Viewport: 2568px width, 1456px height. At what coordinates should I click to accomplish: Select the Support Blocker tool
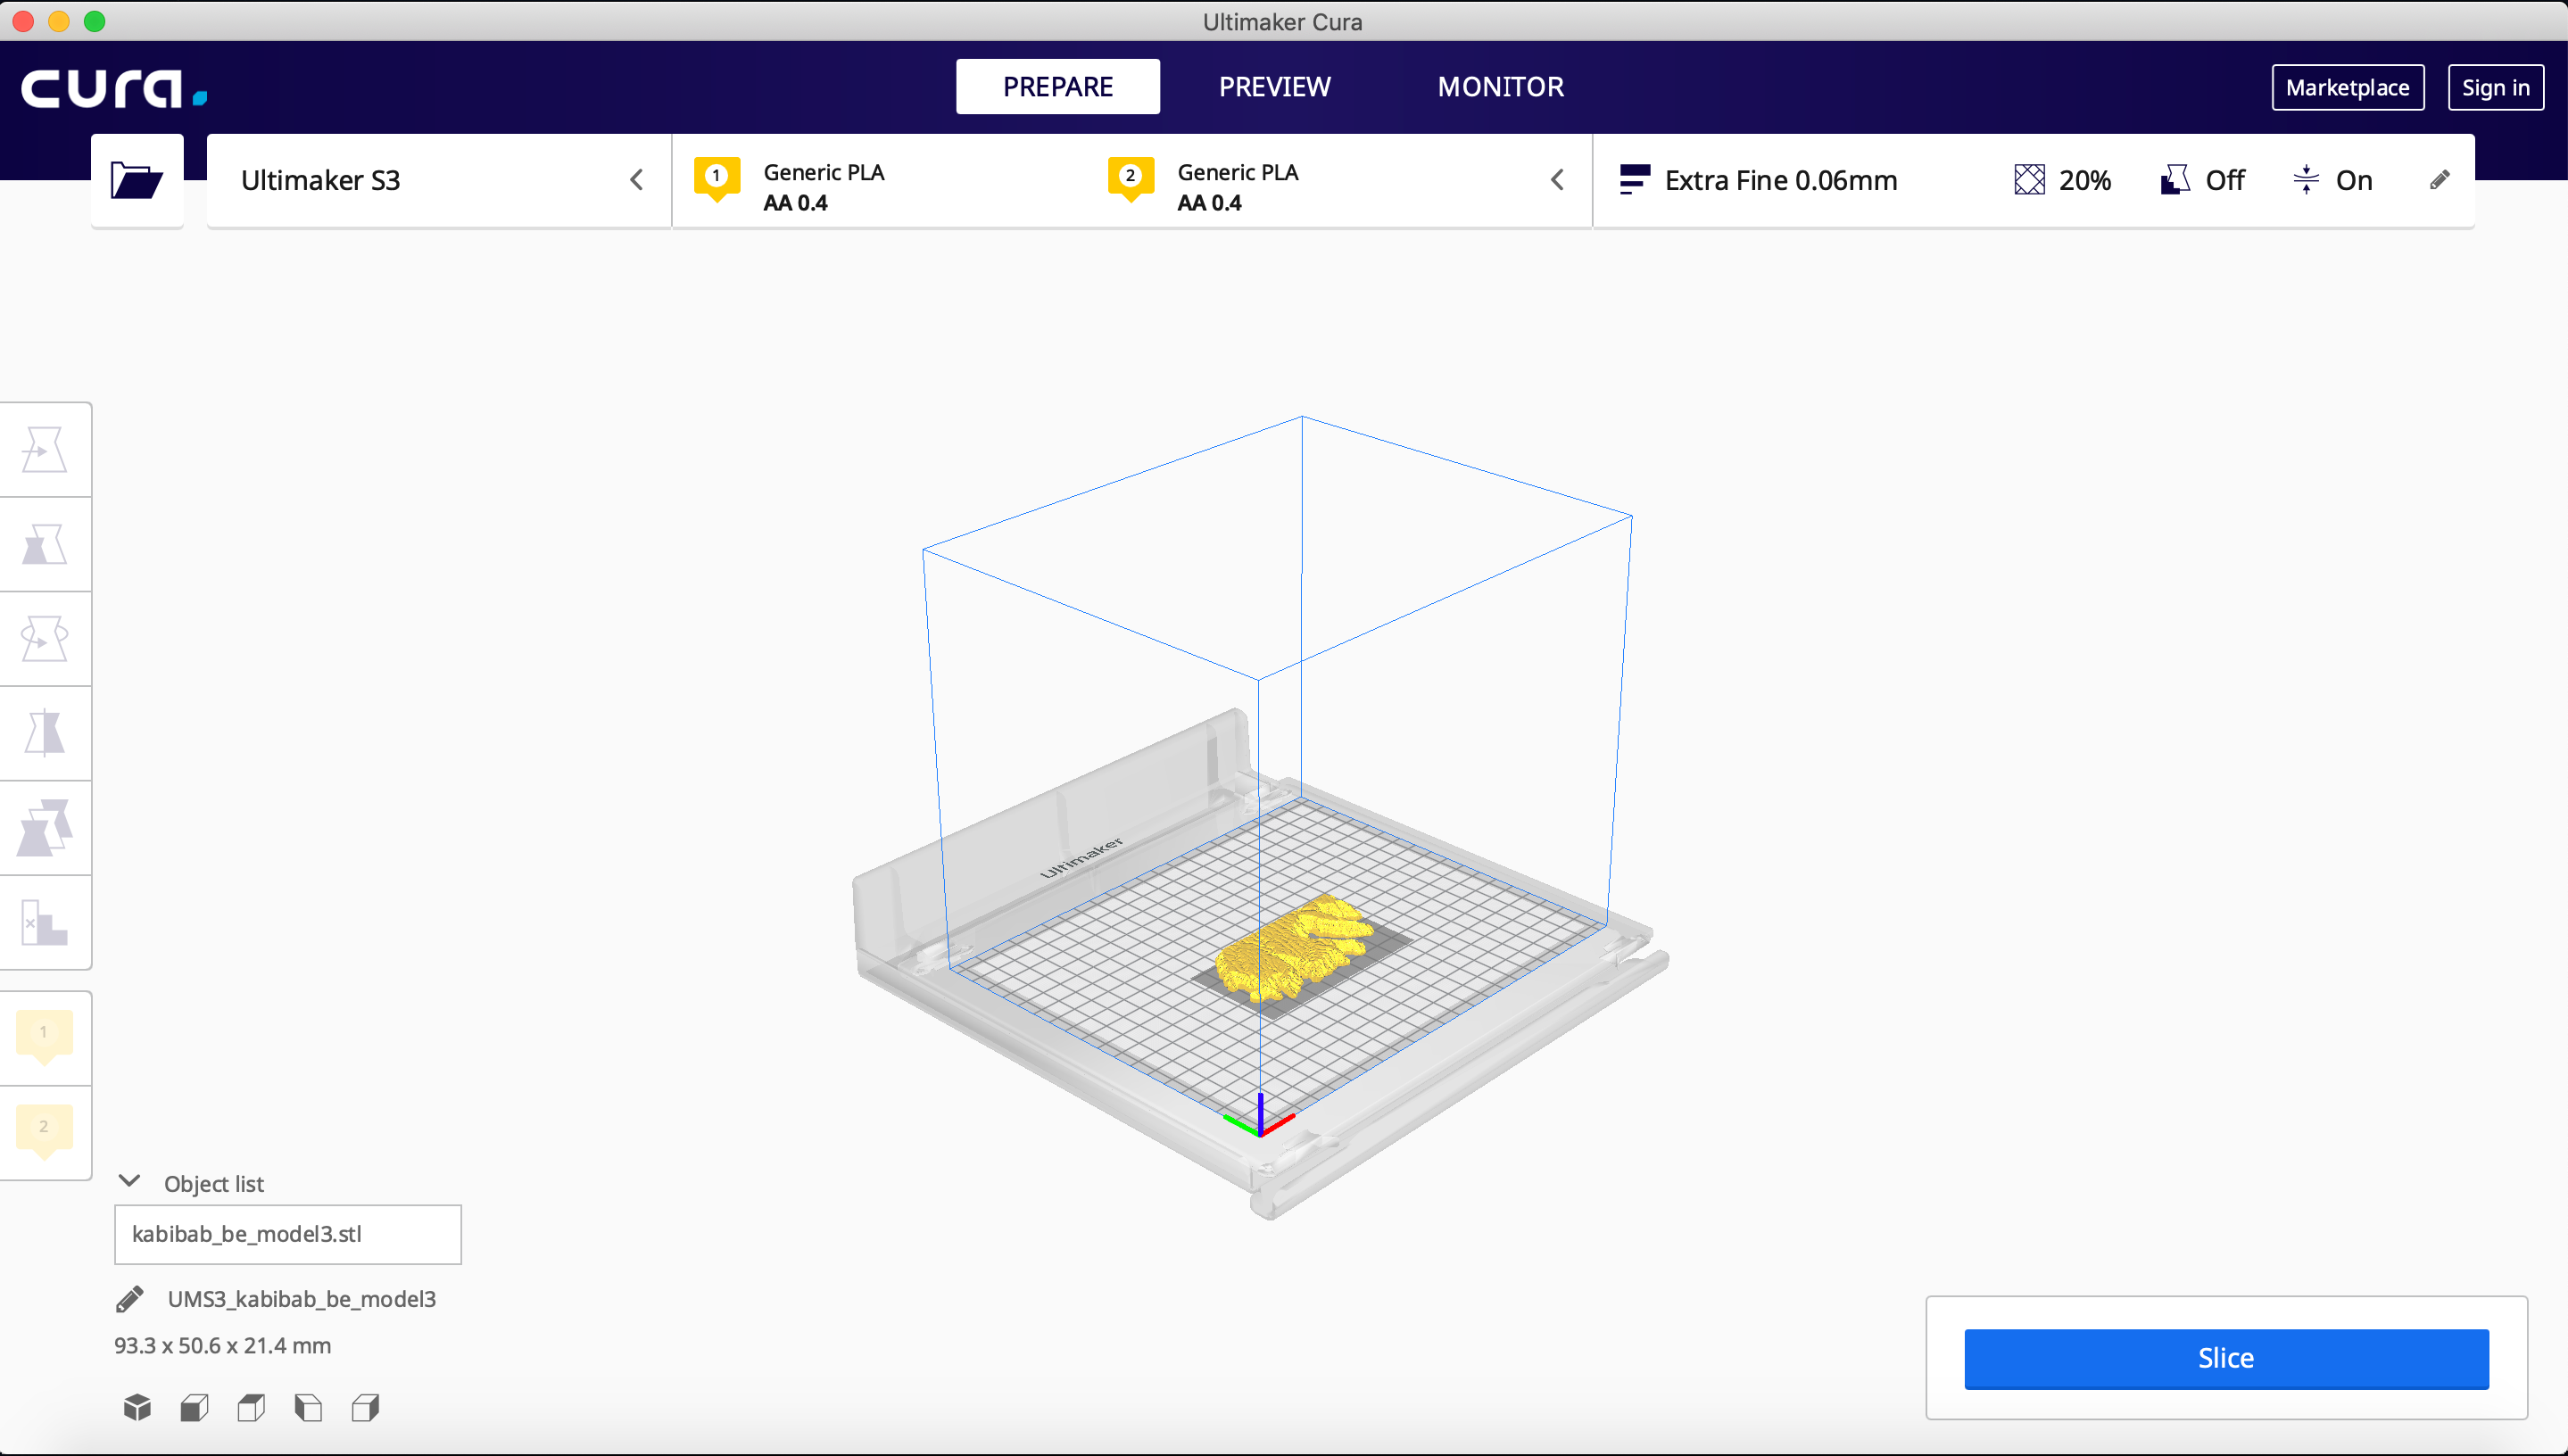(x=45, y=922)
